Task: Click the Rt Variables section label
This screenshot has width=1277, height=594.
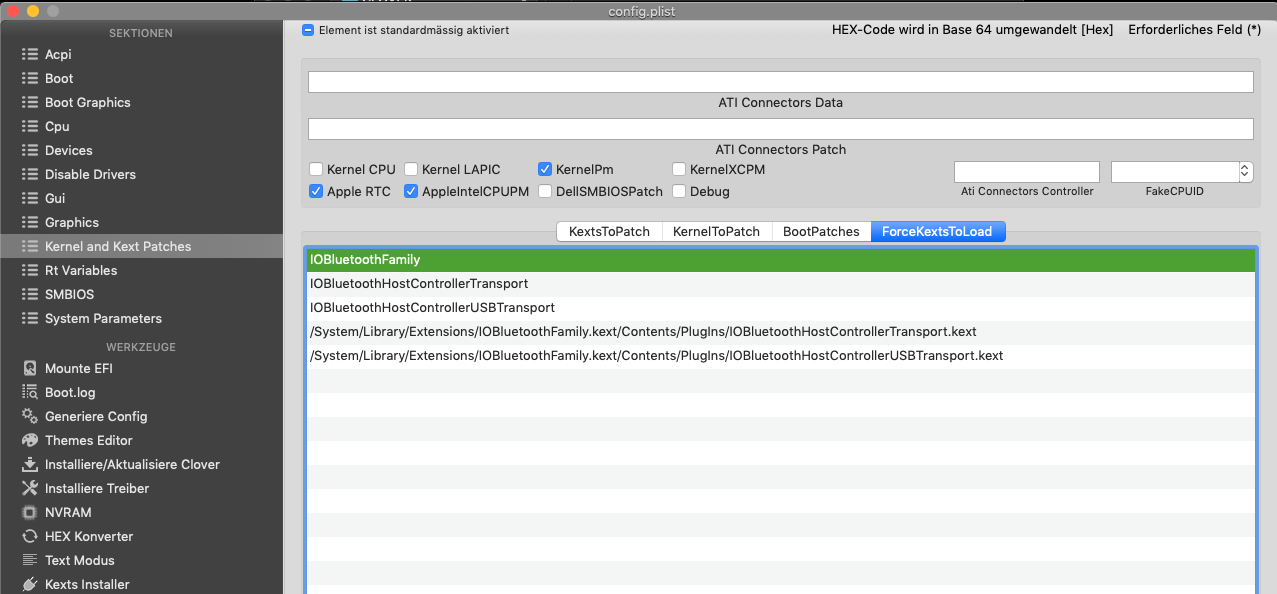Action: (x=81, y=270)
